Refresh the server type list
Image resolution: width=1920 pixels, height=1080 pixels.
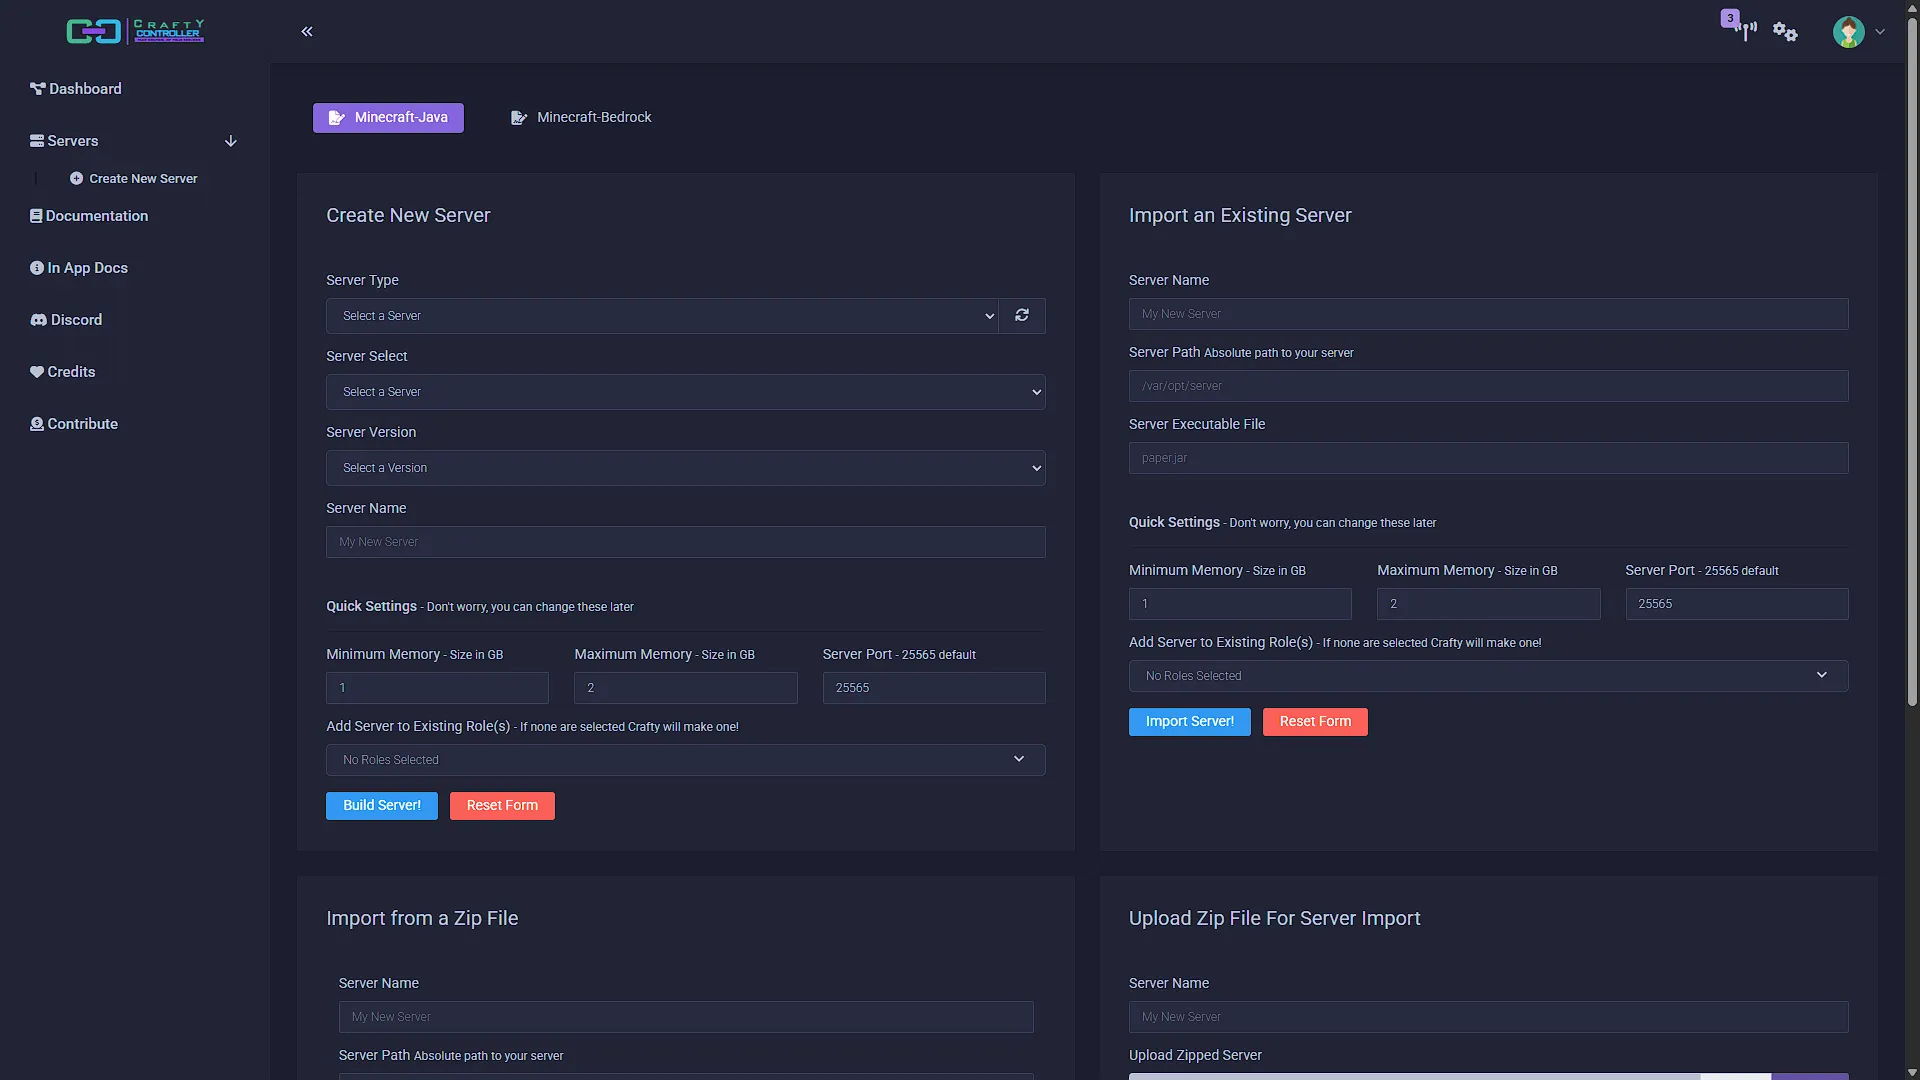coord(1022,316)
